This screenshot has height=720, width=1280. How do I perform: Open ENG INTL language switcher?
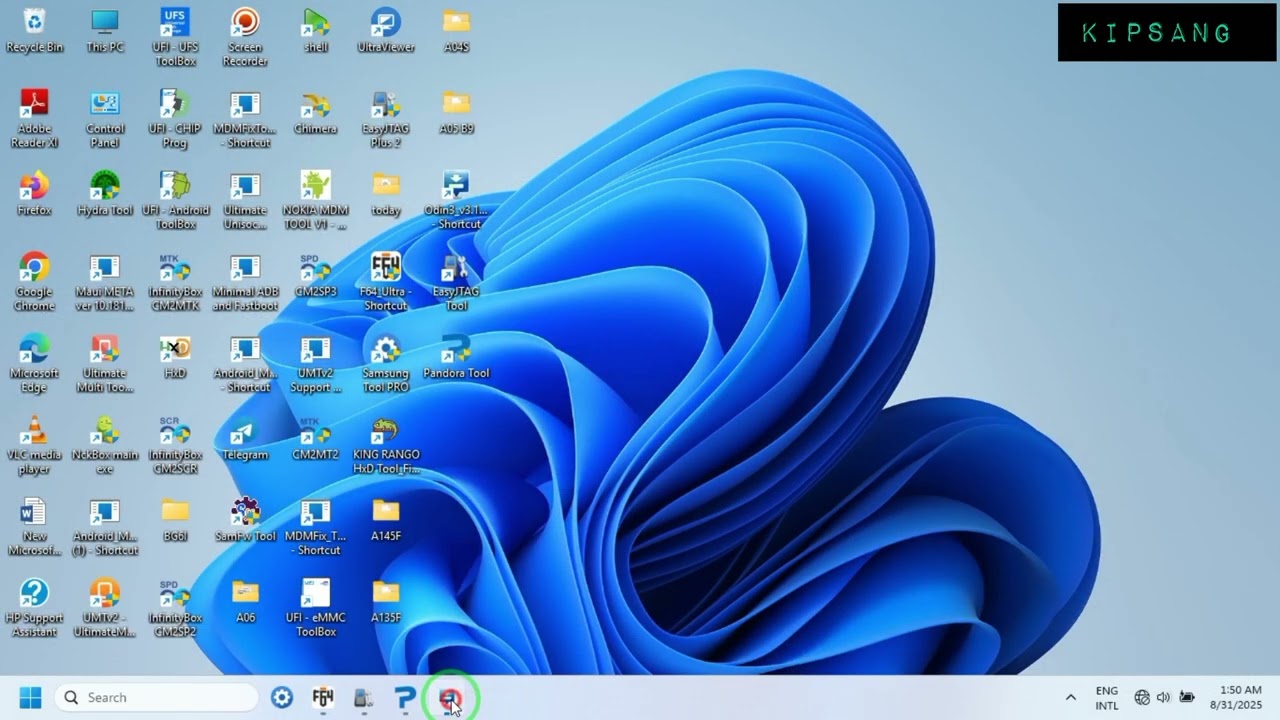[1107, 698]
